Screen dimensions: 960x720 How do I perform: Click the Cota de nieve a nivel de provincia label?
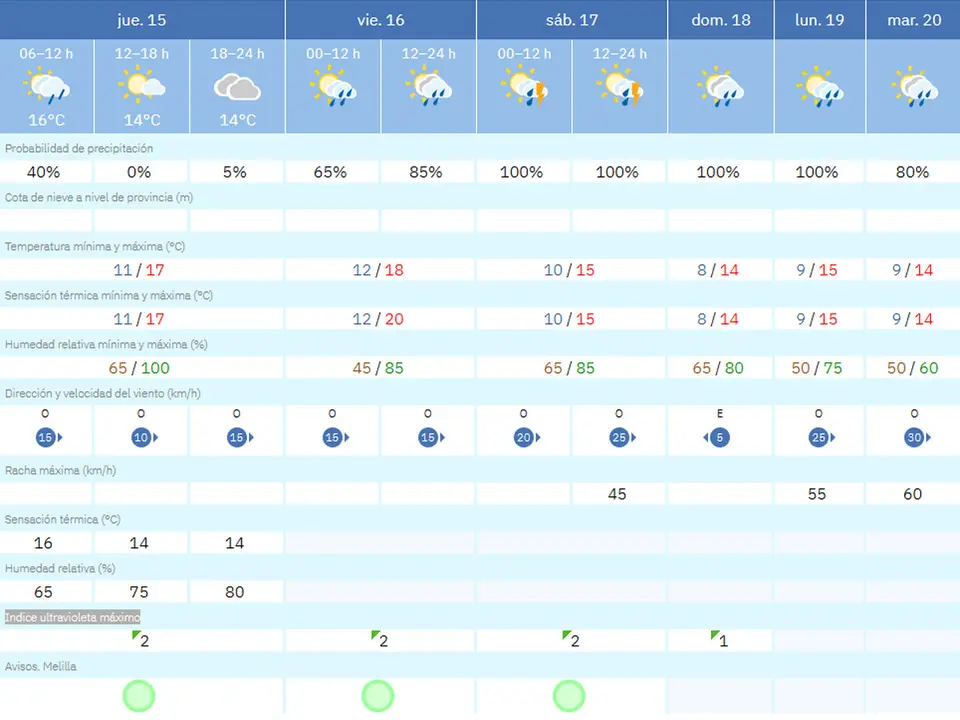coord(99,197)
